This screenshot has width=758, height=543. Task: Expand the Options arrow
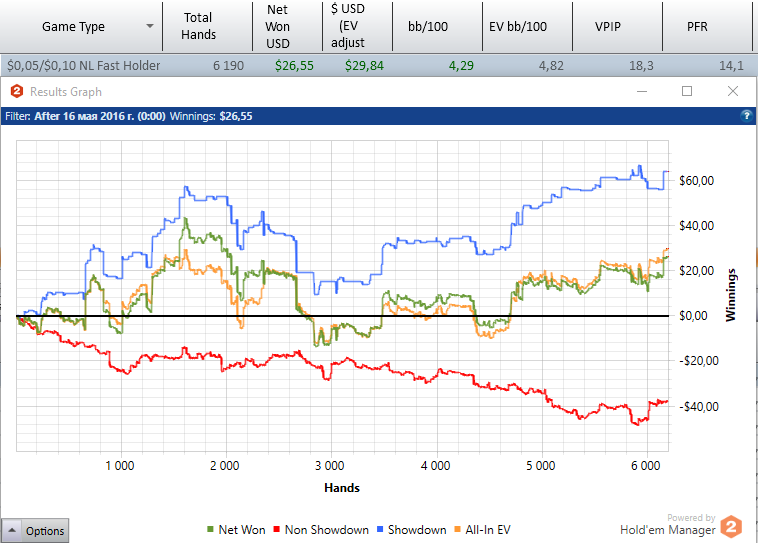(x=12, y=530)
